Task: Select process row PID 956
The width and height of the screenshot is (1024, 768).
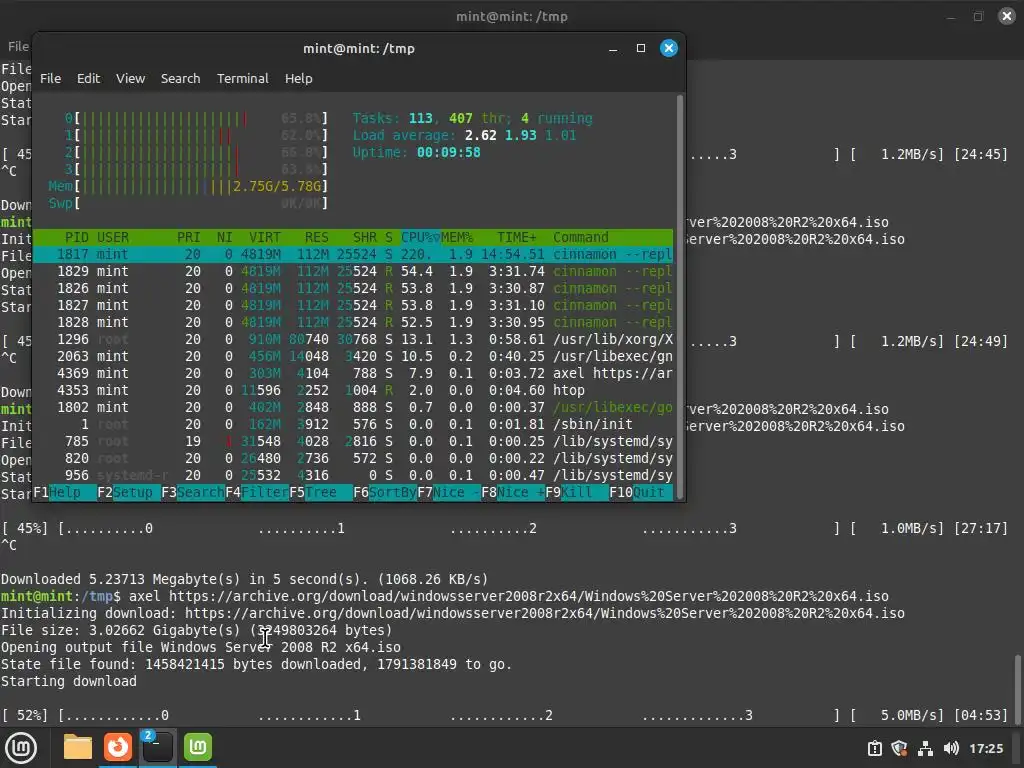Action: point(353,475)
